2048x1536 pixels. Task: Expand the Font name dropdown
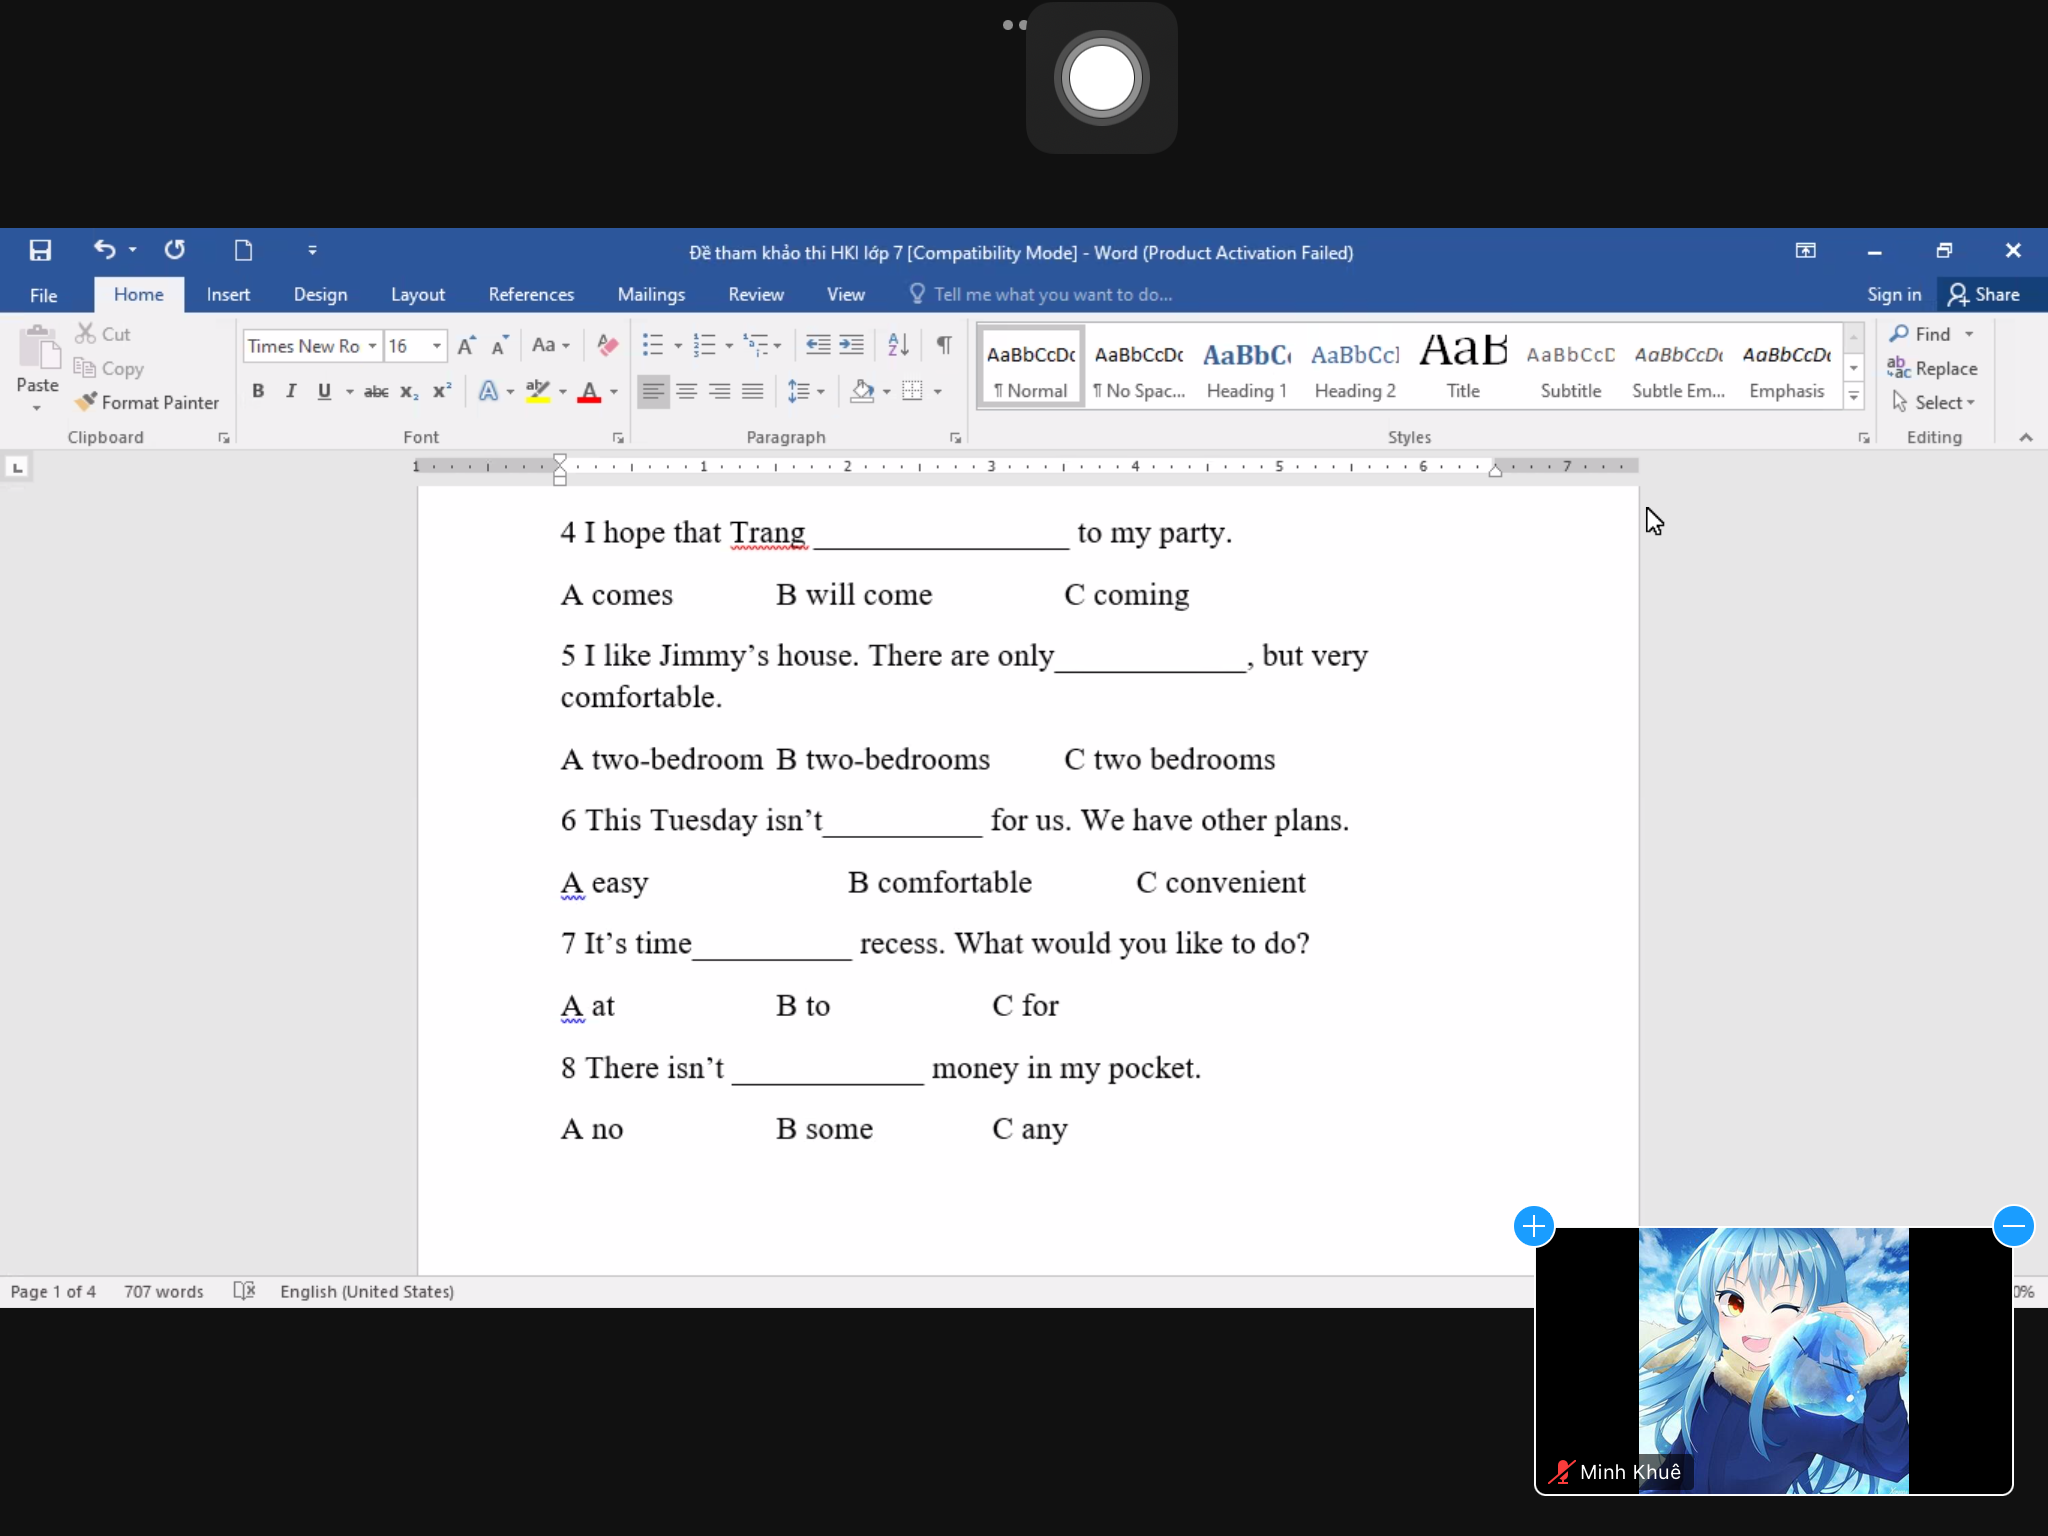coord(371,345)
